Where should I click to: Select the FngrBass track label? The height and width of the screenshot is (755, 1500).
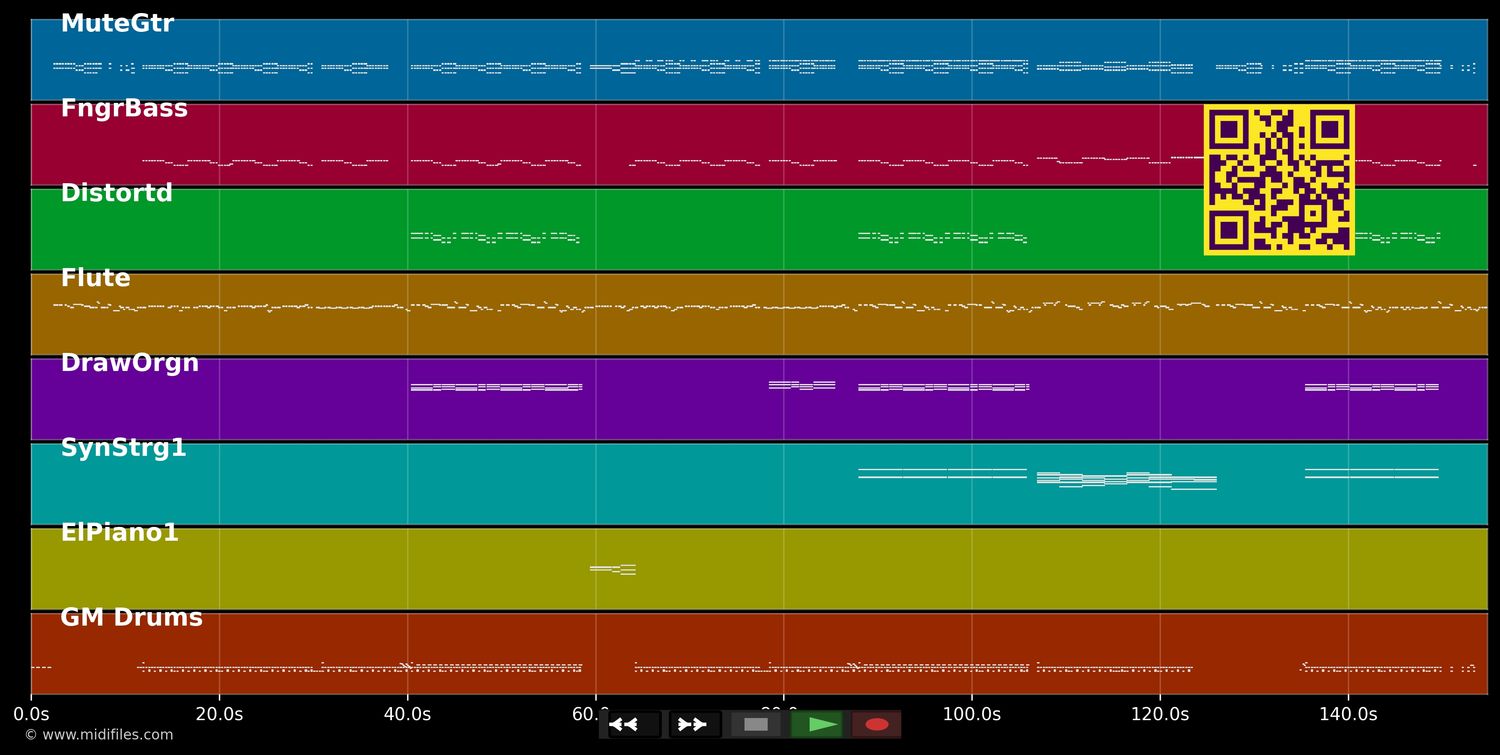124,109
